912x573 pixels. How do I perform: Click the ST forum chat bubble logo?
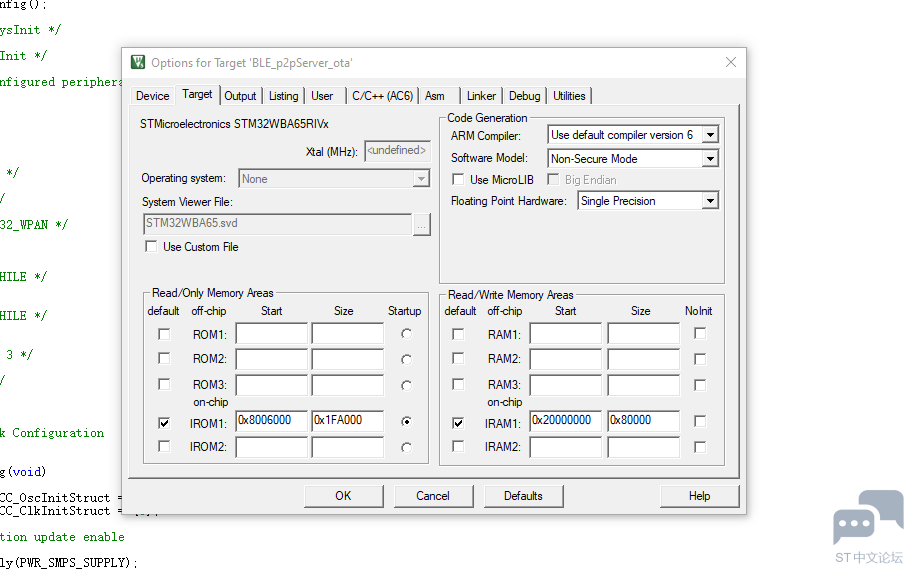tap(868, 517)
